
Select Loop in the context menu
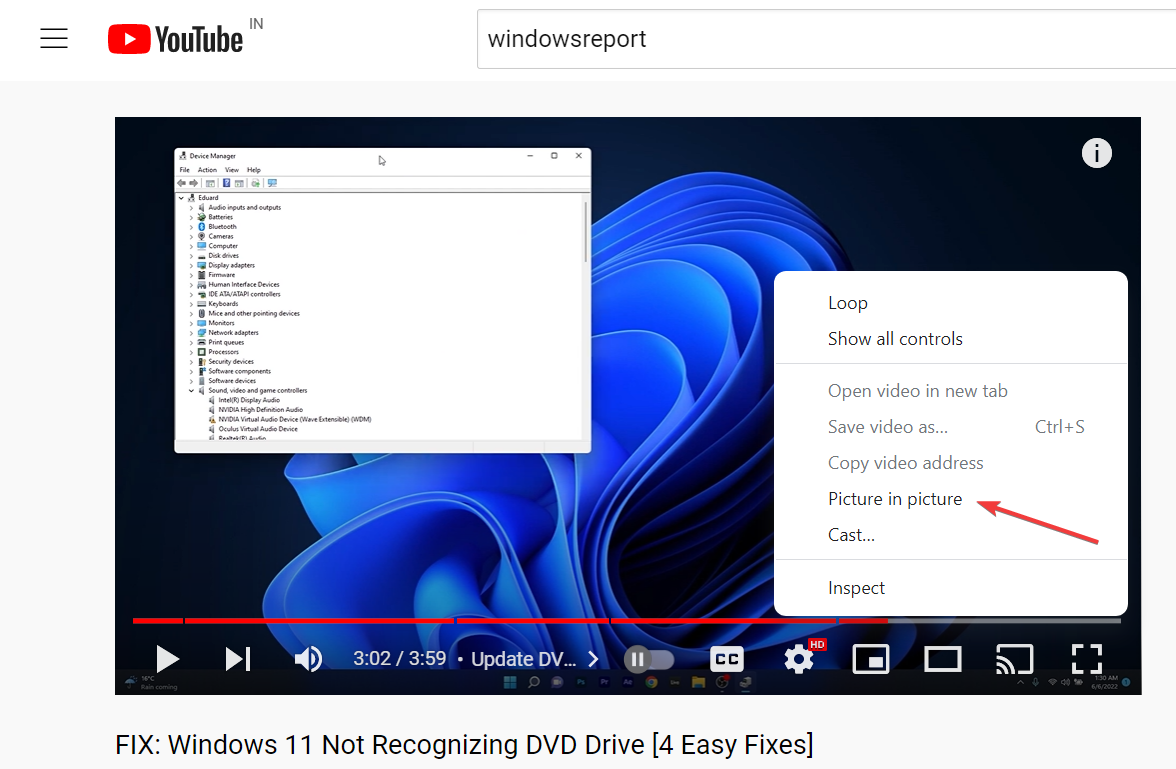950,302
